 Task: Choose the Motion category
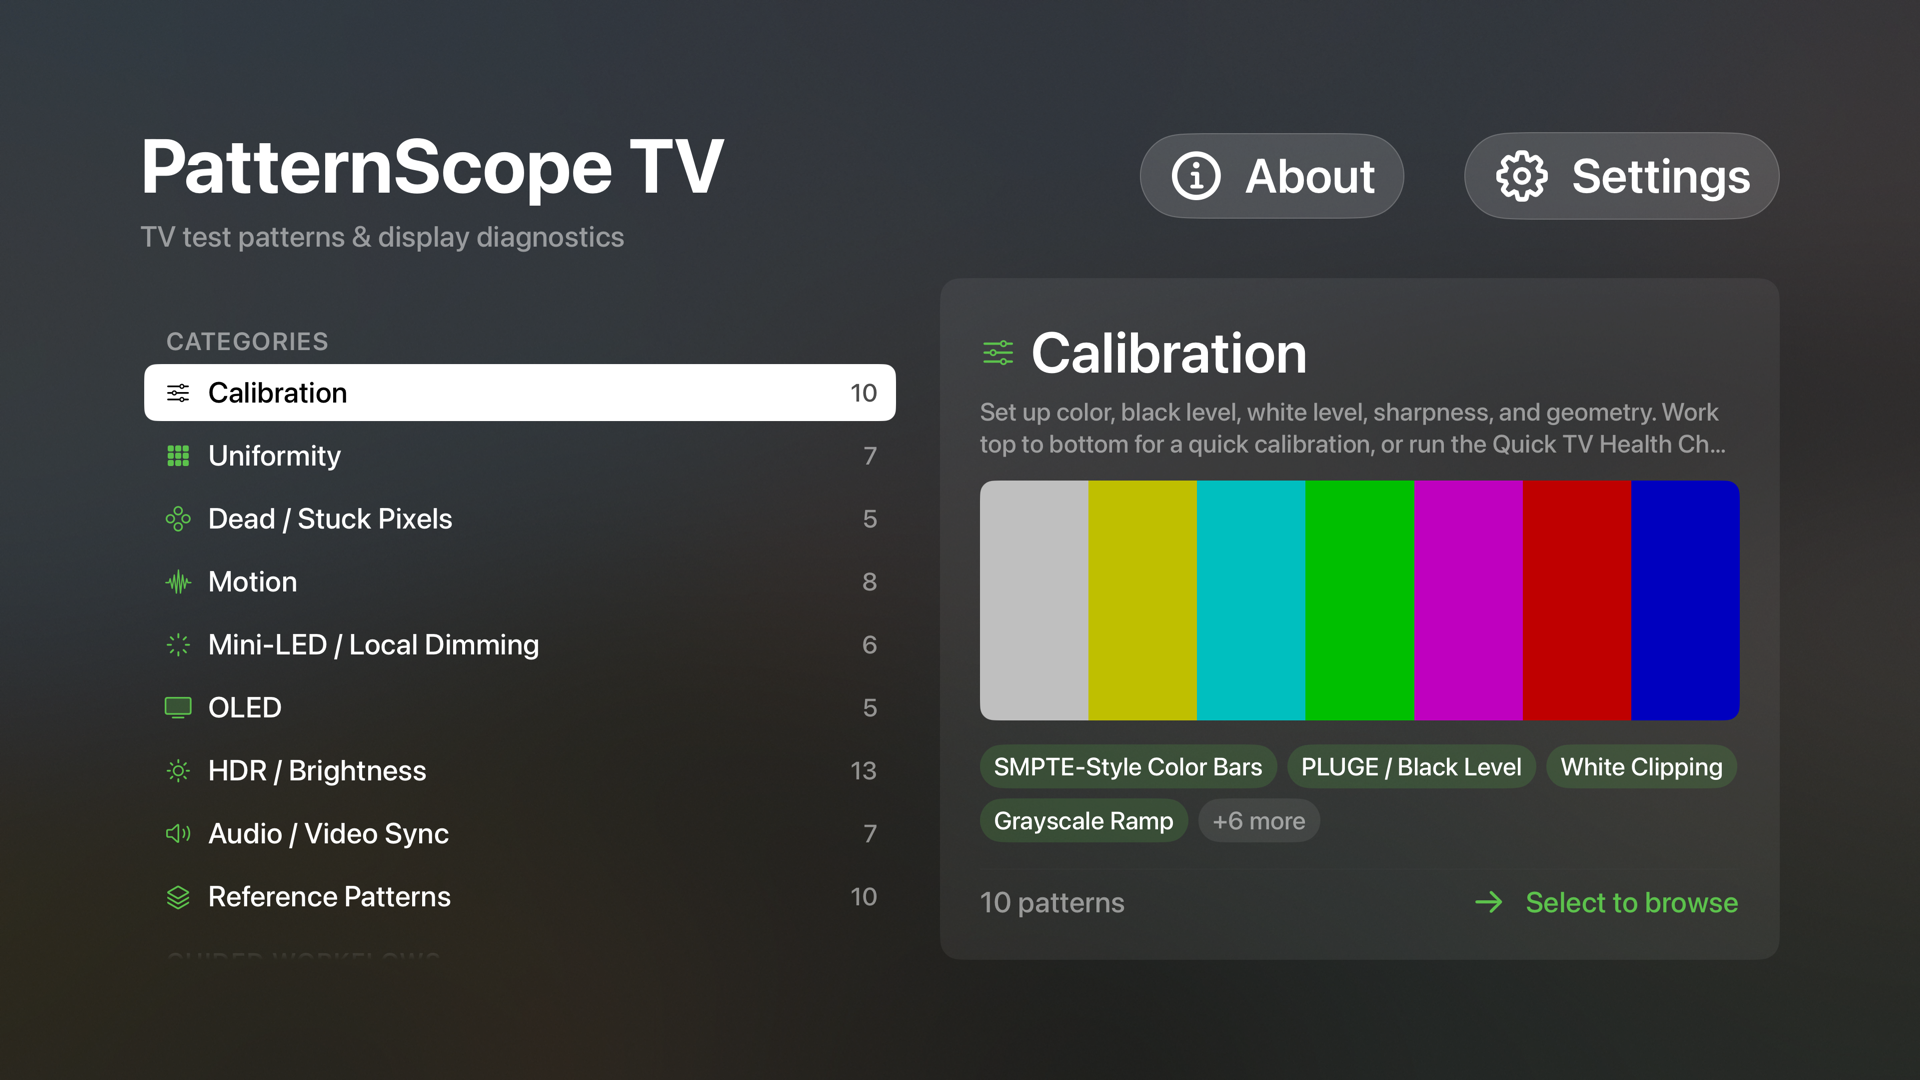[520, 582]
